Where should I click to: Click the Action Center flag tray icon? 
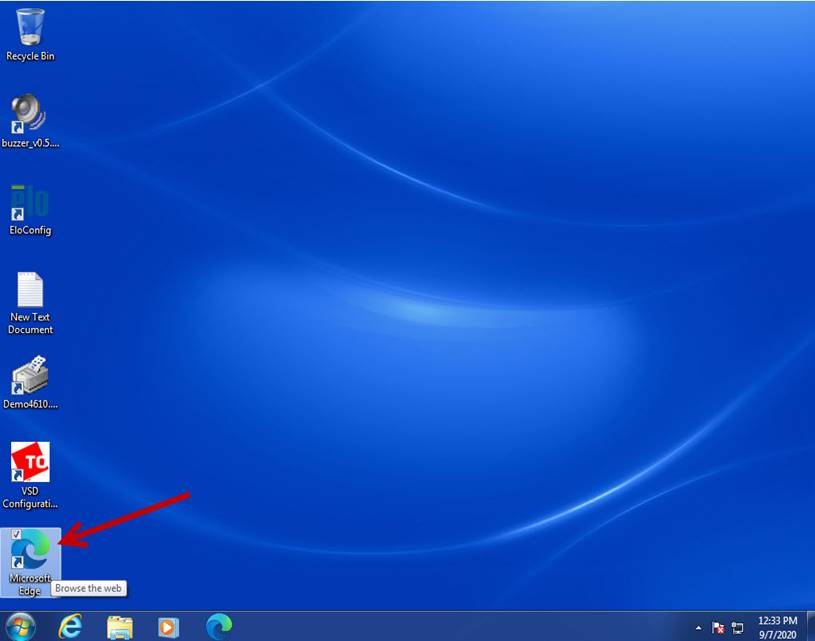click(718, 628)
